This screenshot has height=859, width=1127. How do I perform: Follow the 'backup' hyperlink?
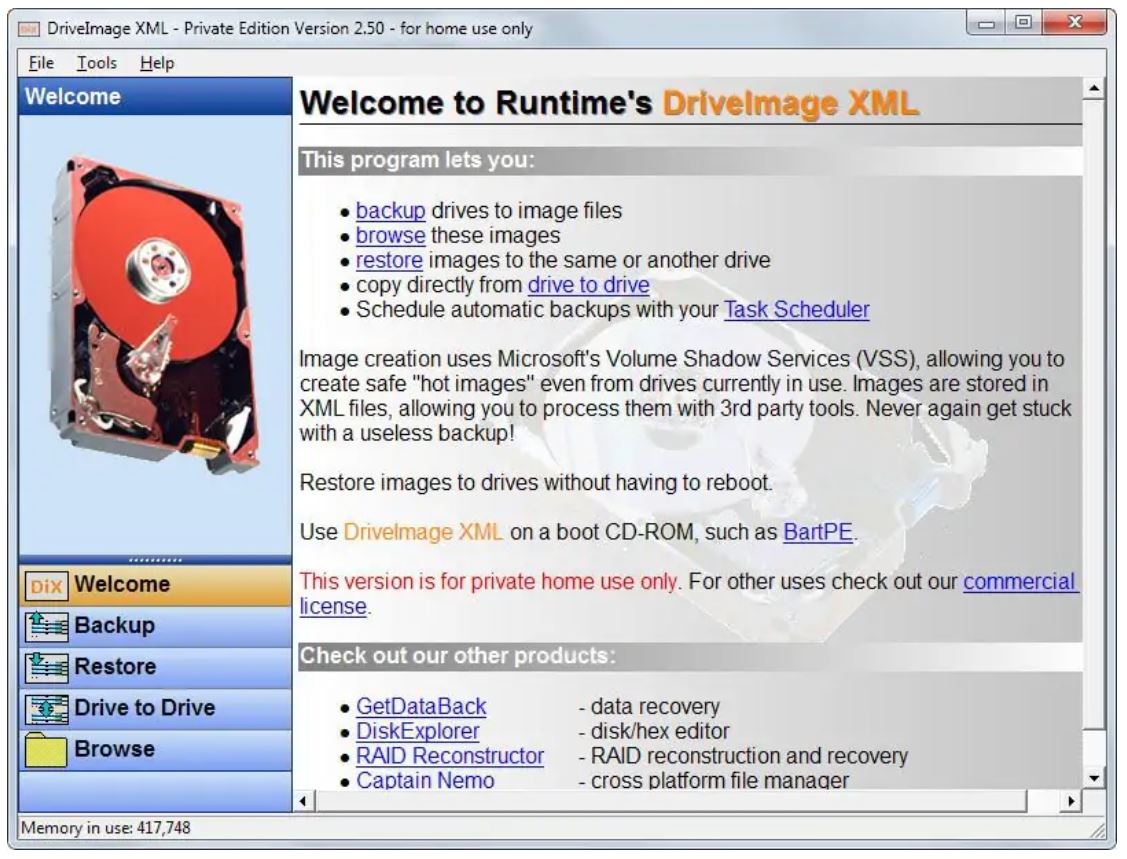click(x=391, y=211)
